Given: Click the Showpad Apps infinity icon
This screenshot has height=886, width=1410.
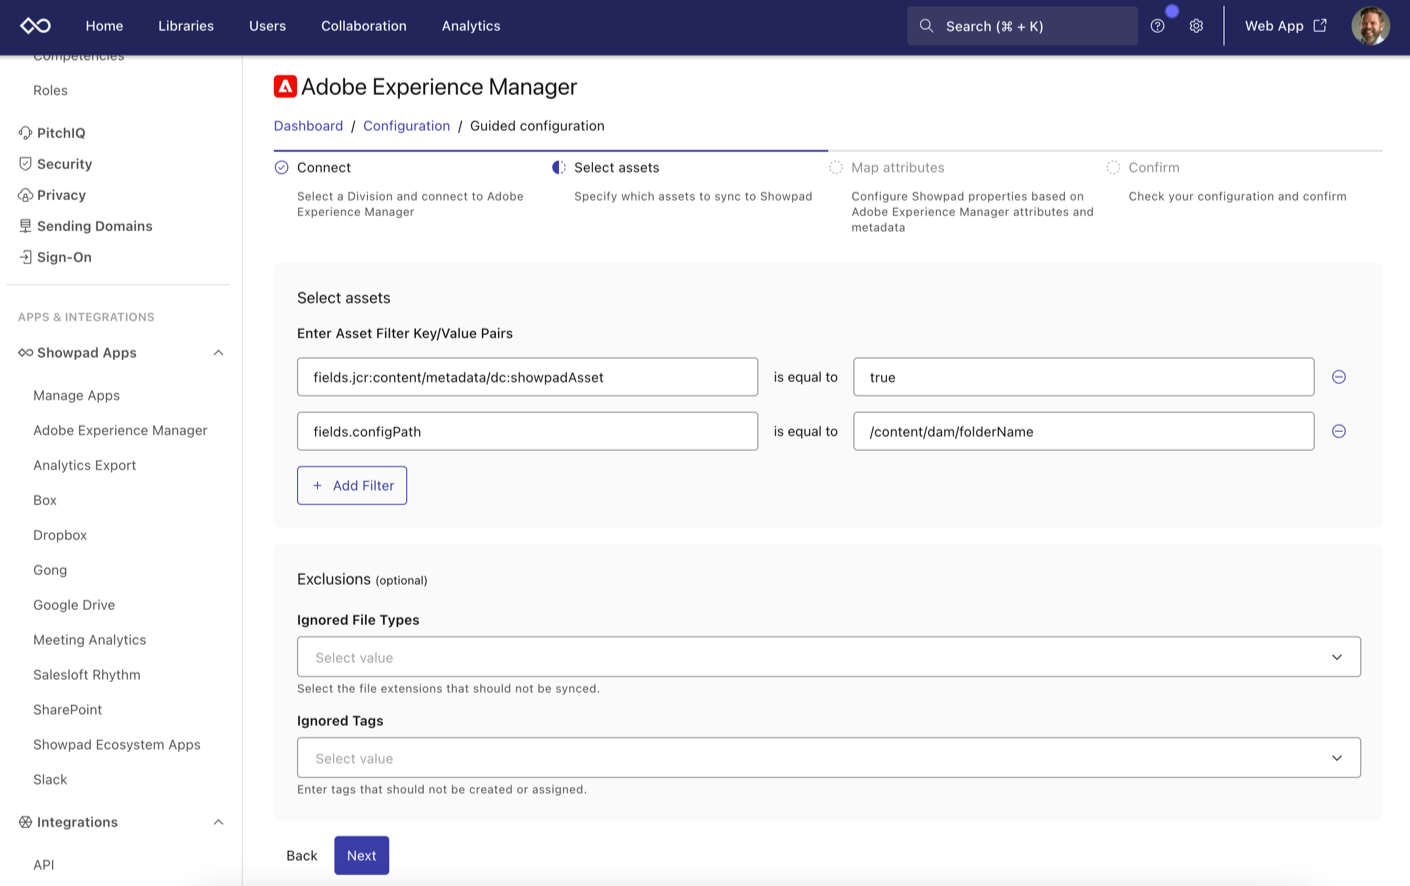Looking at the screenshot, I should point(25,353).
